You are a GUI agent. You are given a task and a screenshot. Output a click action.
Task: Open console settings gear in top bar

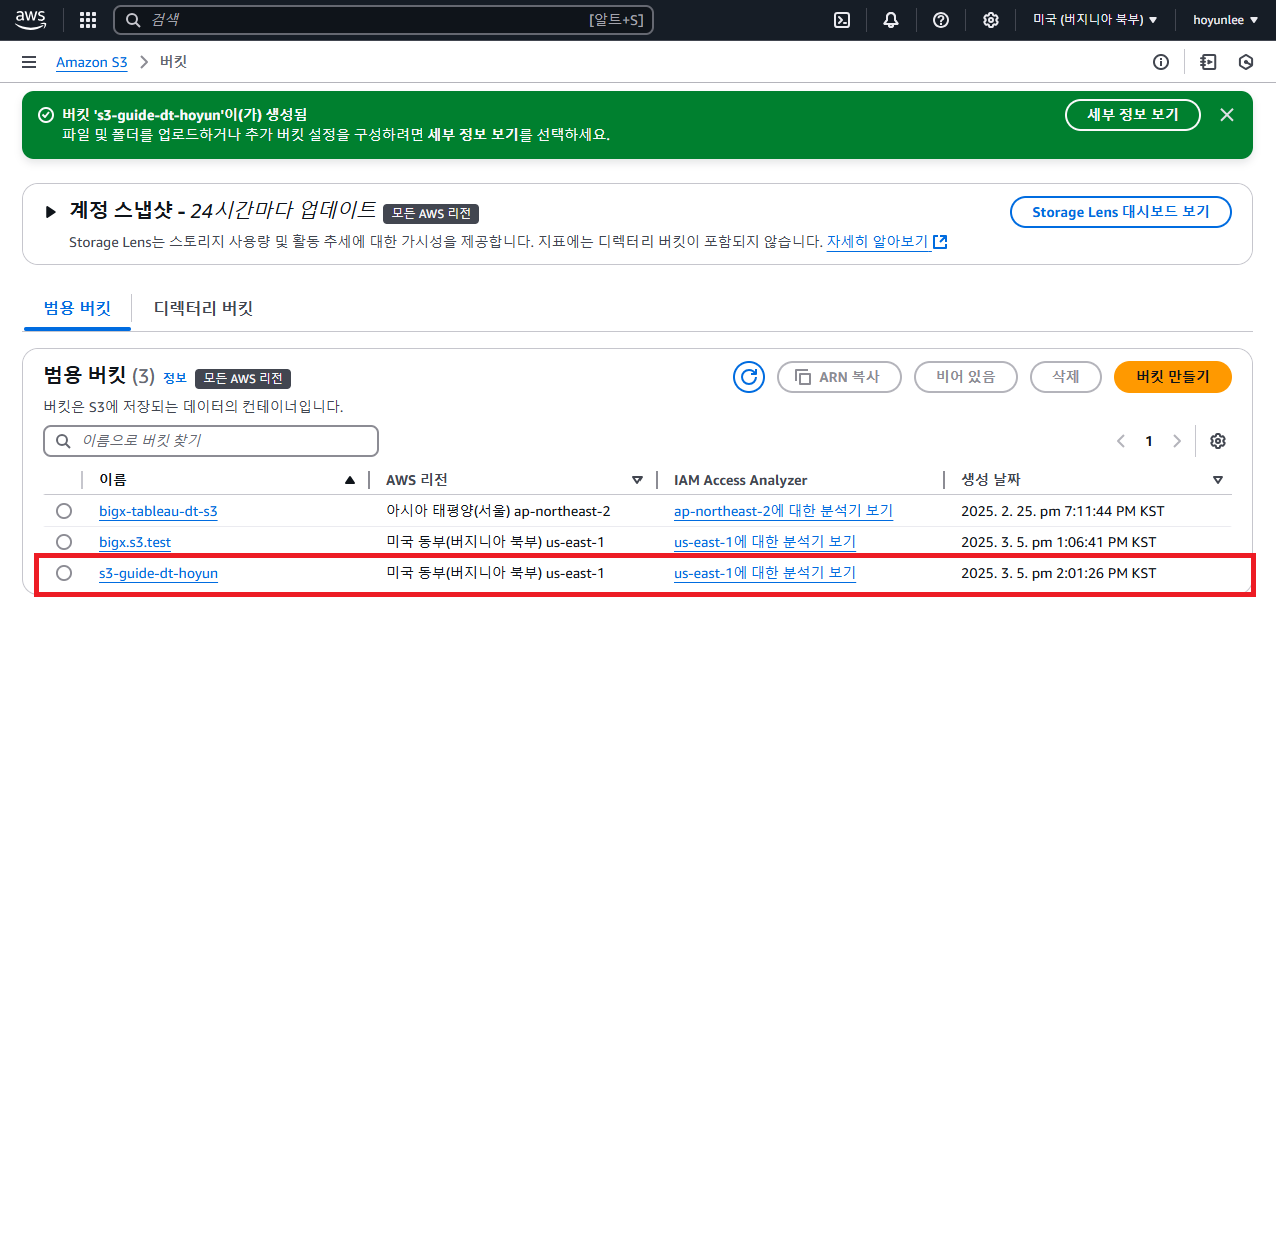click(991, 20)
